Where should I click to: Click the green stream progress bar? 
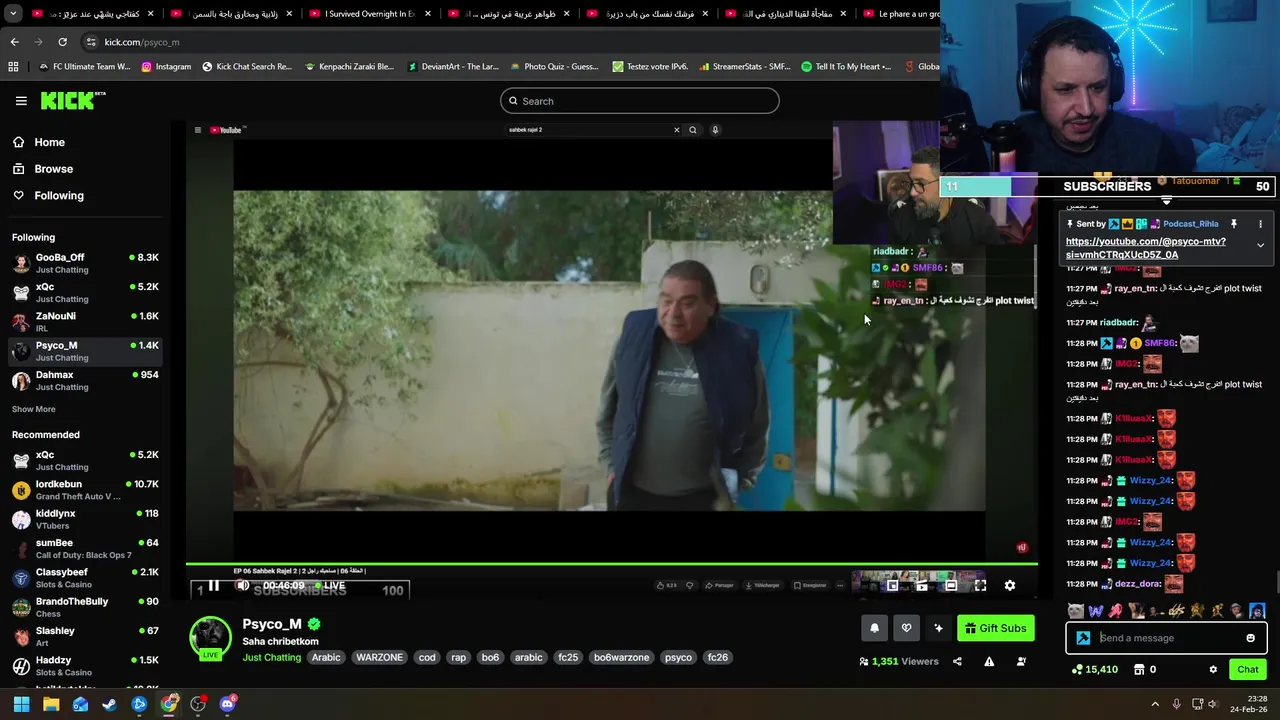611,564
